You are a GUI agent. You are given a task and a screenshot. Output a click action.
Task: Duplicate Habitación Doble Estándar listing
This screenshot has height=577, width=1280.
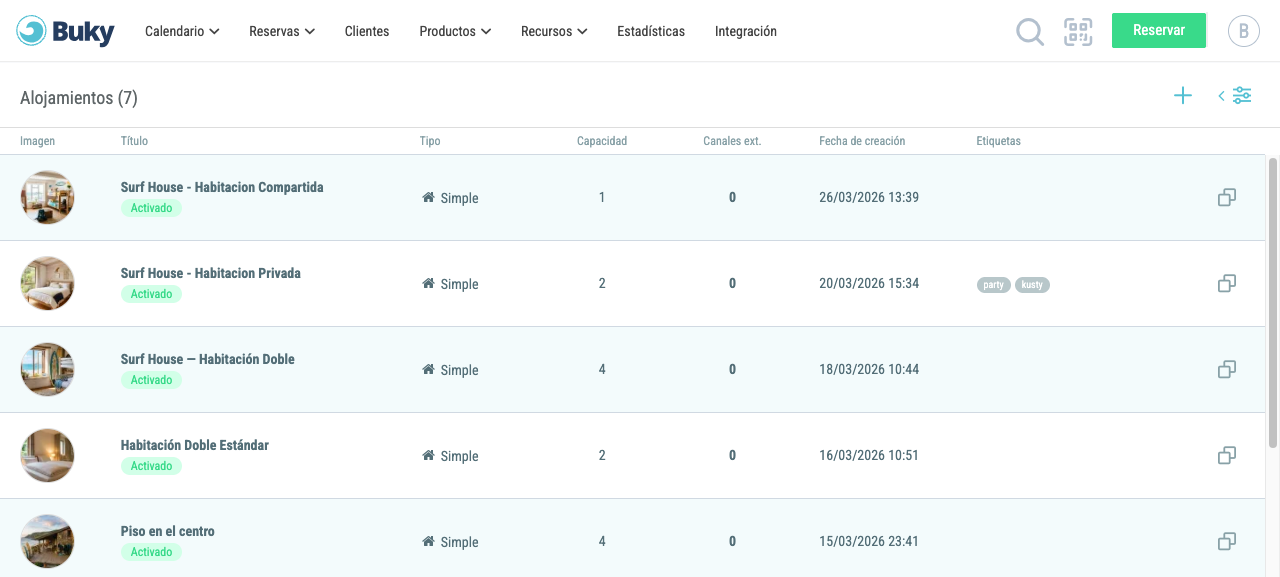click(x=1227, y=456)
